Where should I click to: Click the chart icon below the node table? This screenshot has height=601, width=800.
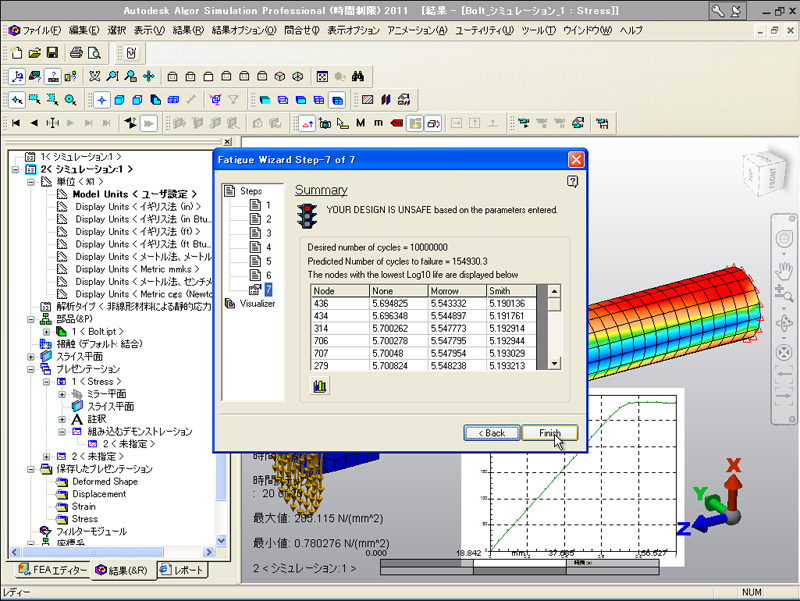321,384
